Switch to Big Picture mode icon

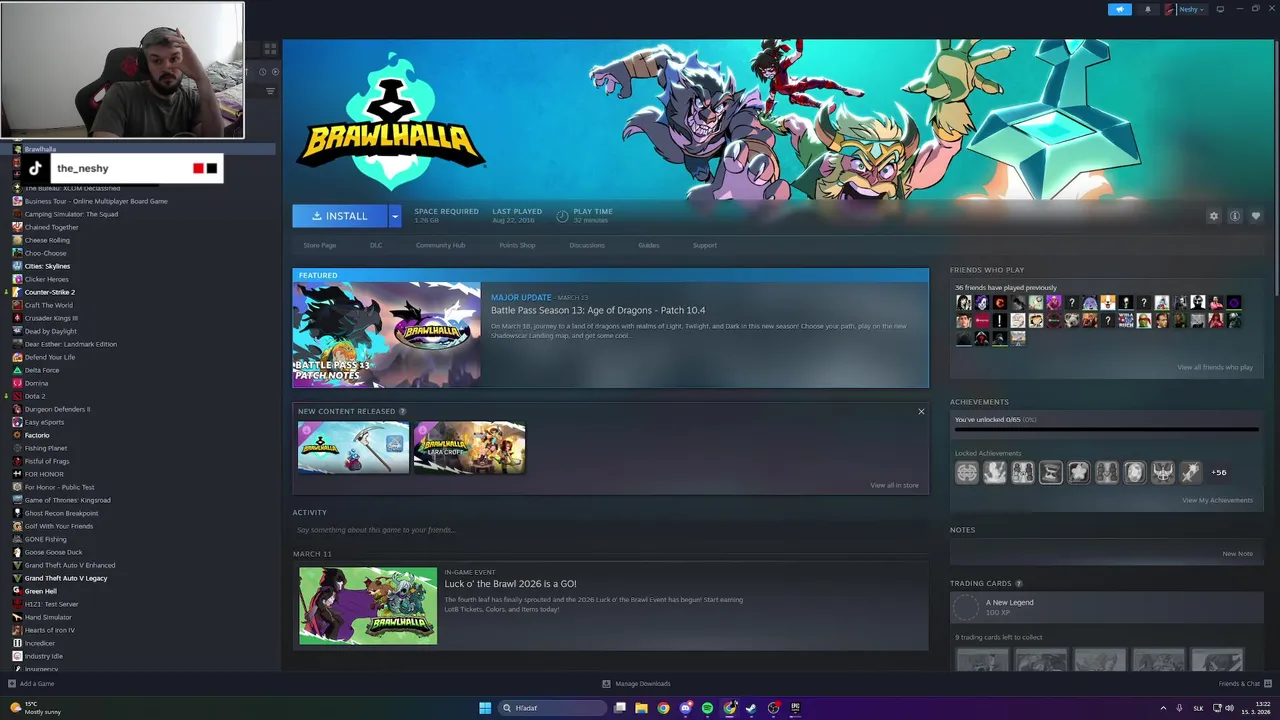click(x=1220, y=9)
